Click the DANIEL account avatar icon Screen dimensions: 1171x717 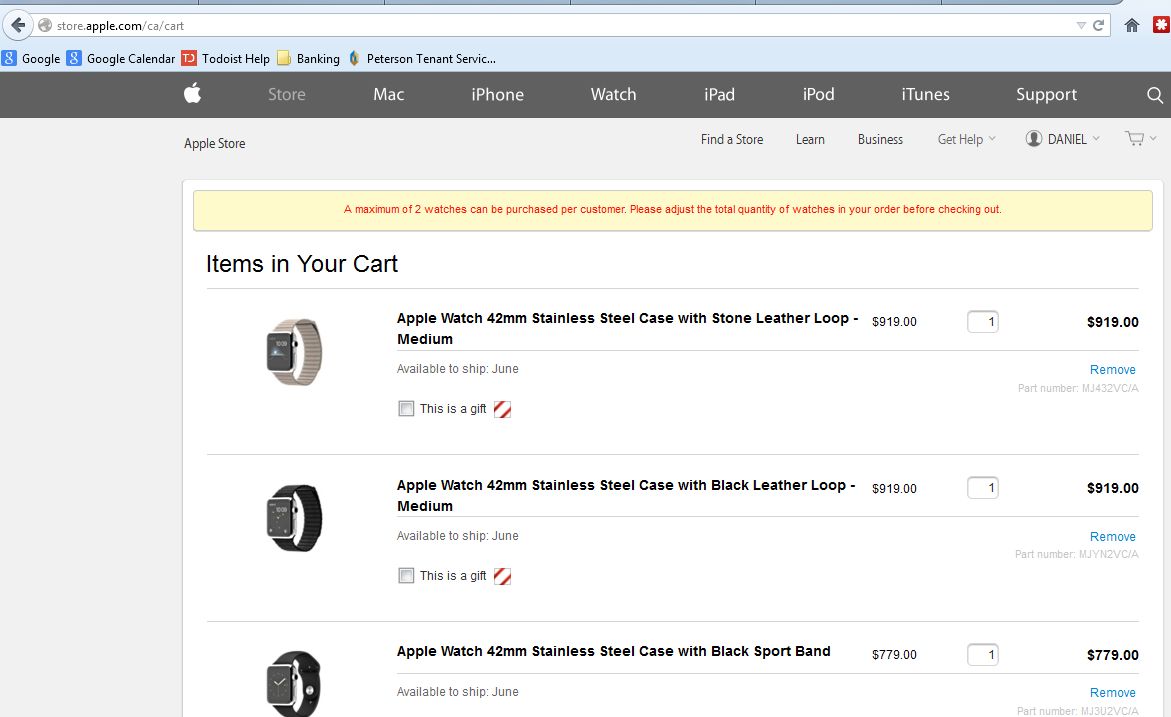pyautogui.click(x=1034, y=138)
